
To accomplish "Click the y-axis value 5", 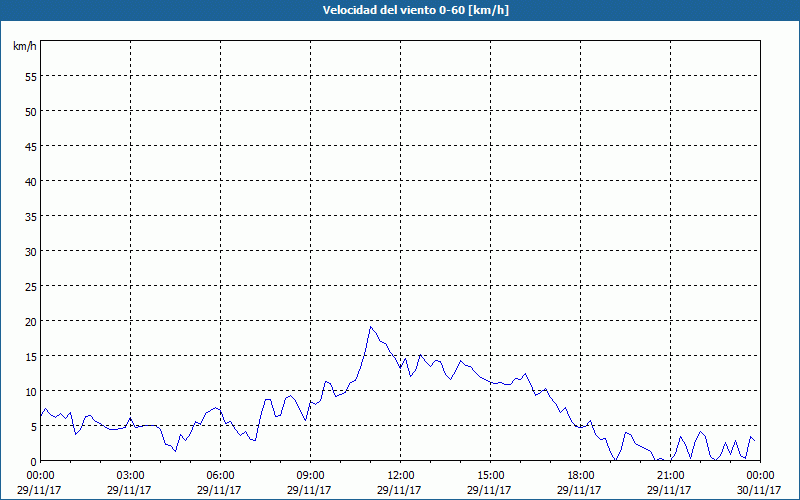I will point(34,427).
